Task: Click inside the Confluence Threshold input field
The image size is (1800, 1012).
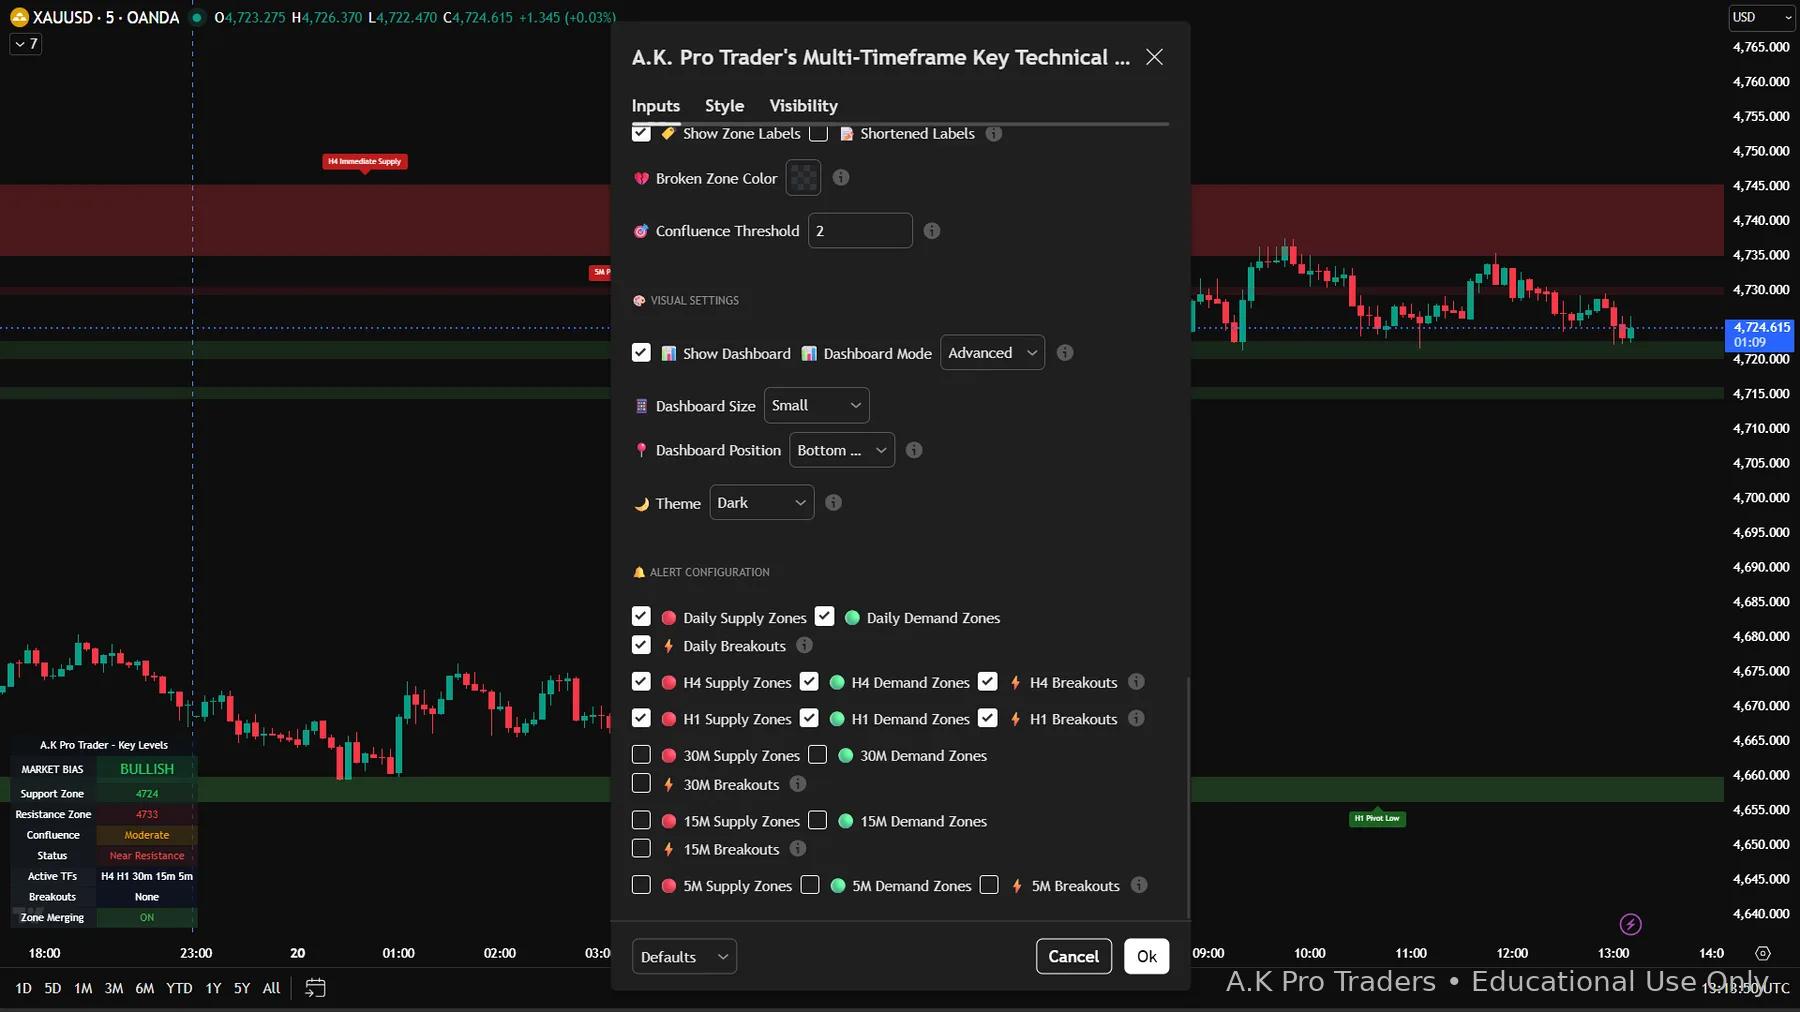Action: (860, 230)
